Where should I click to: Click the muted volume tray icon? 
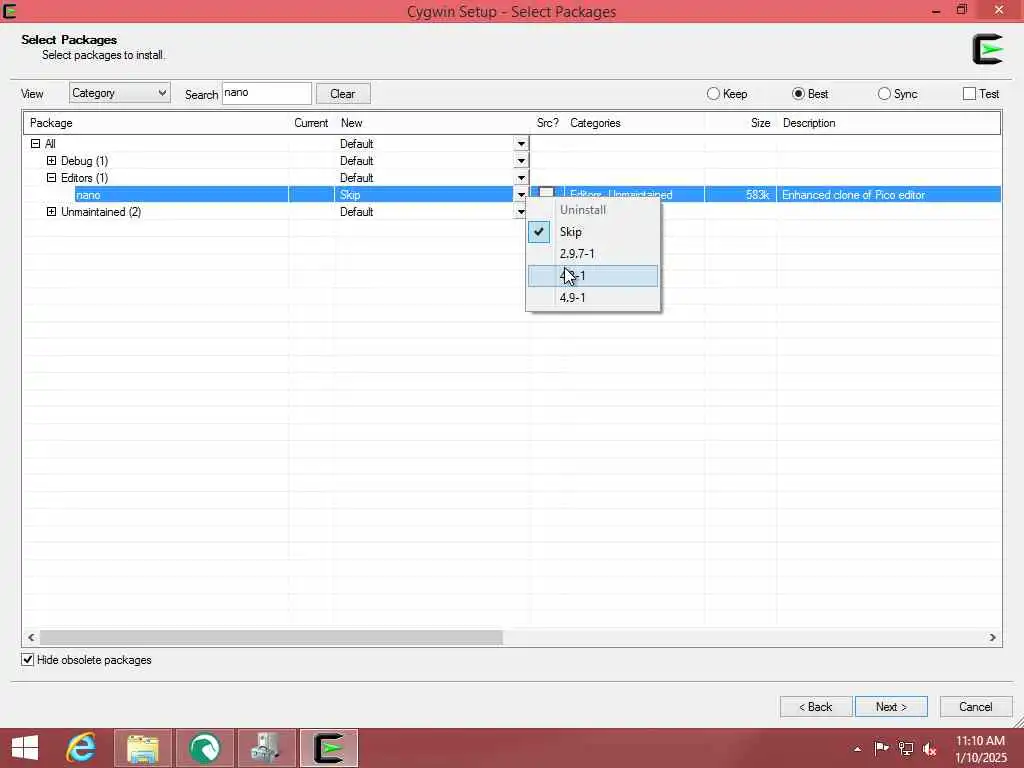[x=929, y=749]
